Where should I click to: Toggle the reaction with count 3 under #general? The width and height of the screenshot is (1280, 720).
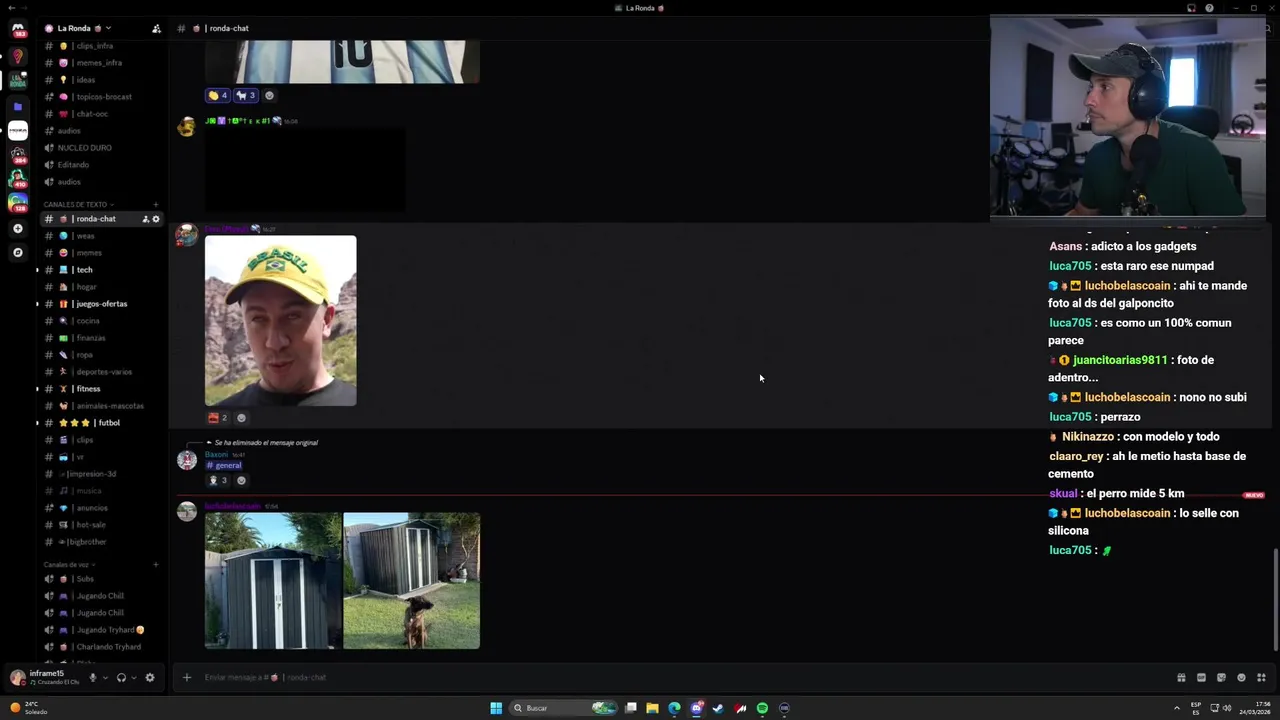(218, 480)
